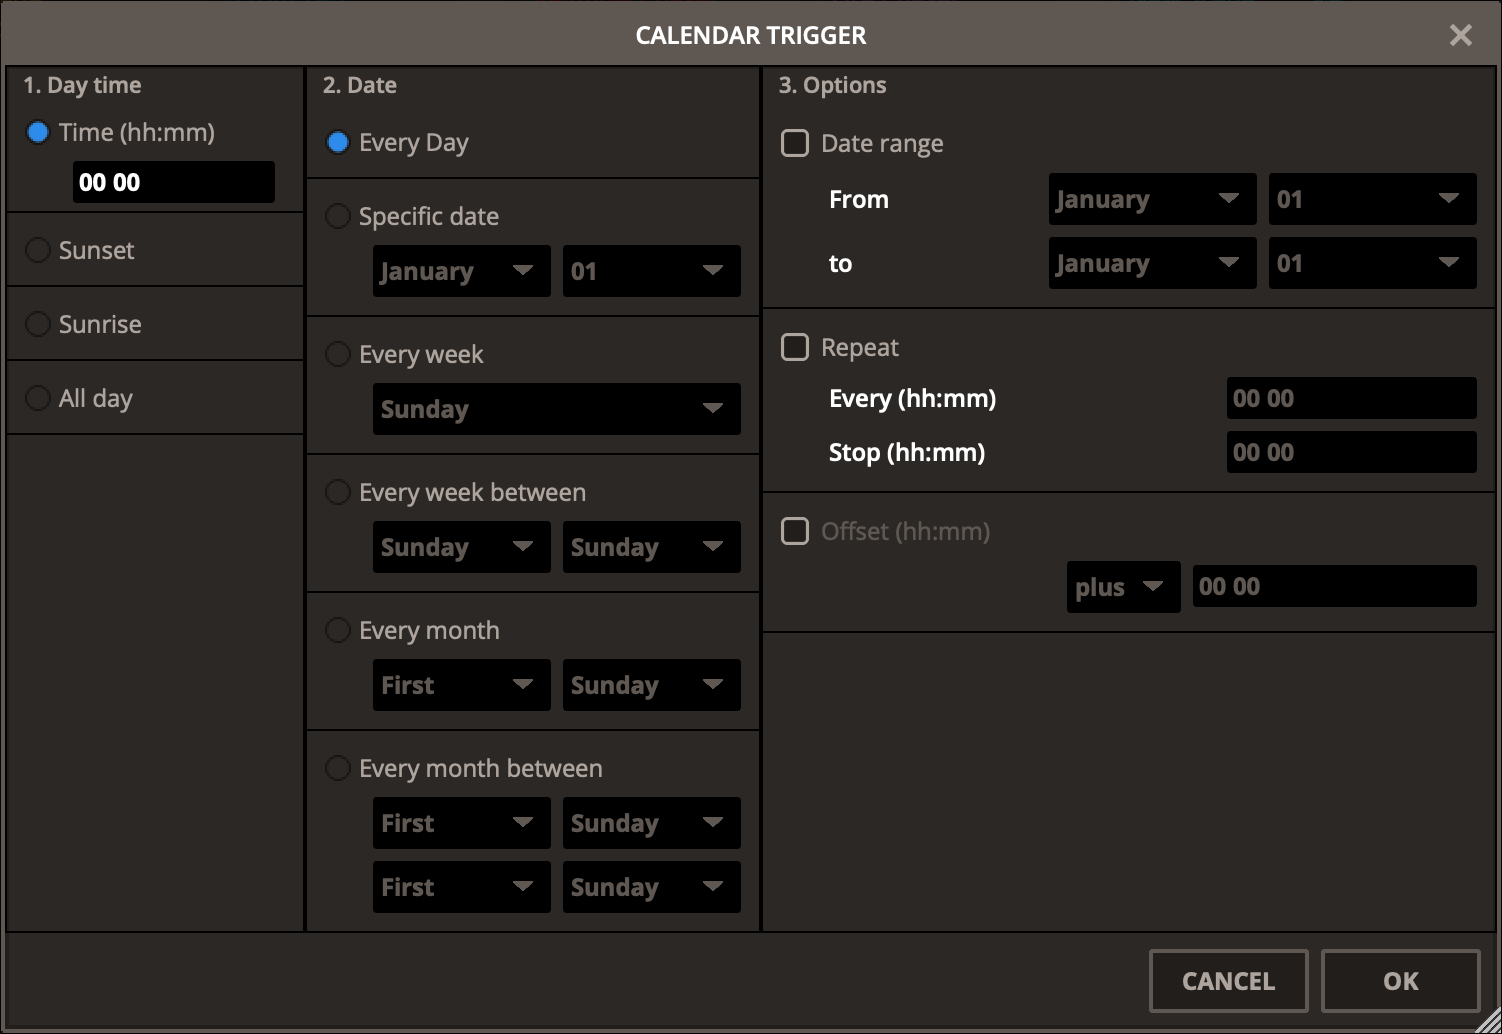The width and height of the screenshot is (1502, 1034).
Task: Click the Time (hh:mm) input field
Action: (x=173, y=182)
